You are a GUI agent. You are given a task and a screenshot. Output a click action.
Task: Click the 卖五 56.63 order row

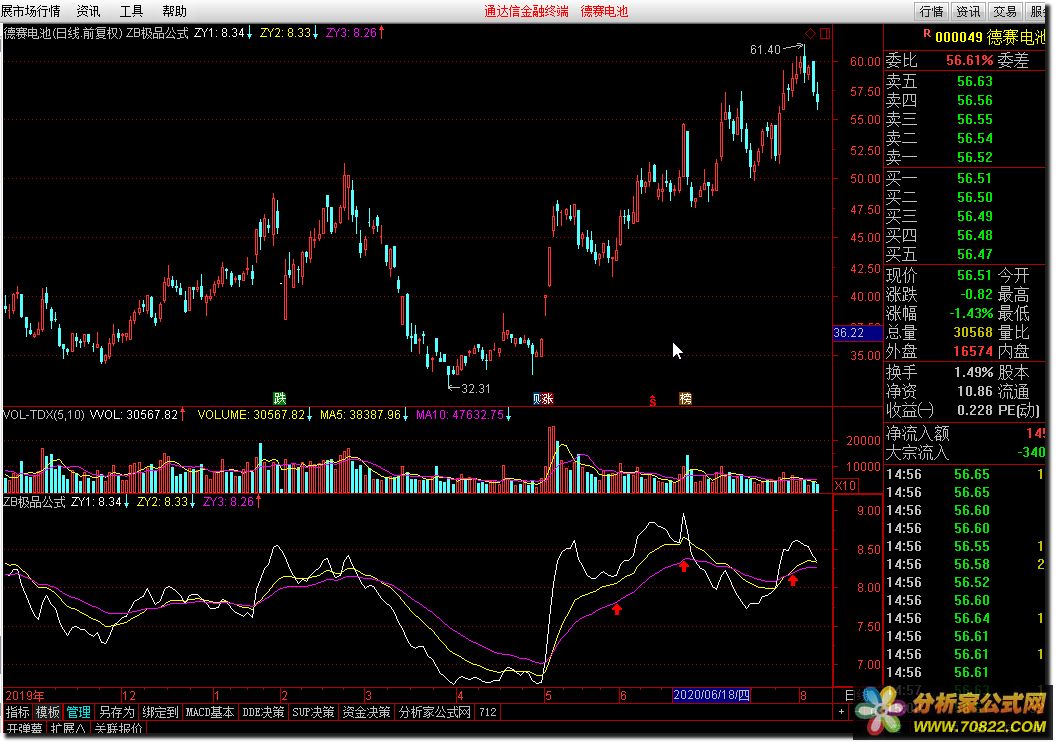[939, 81]
